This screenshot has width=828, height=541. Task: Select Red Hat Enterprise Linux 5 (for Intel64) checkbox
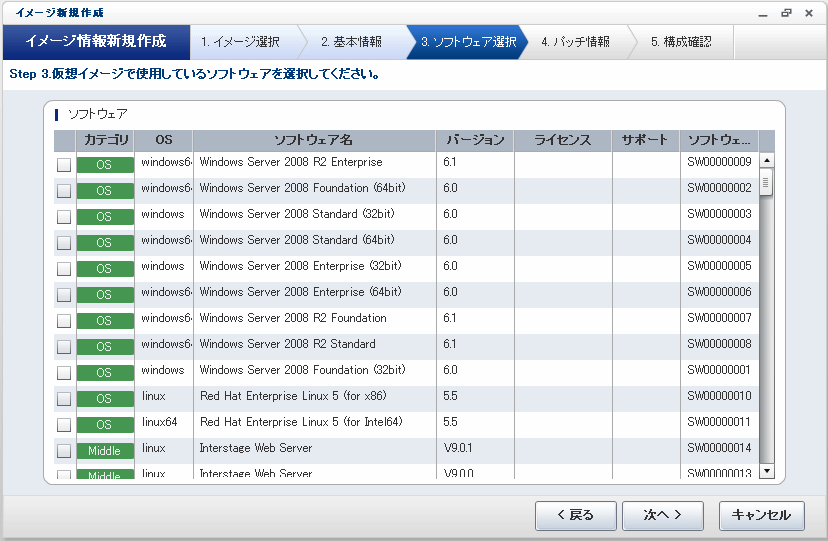tap(64, 424)
